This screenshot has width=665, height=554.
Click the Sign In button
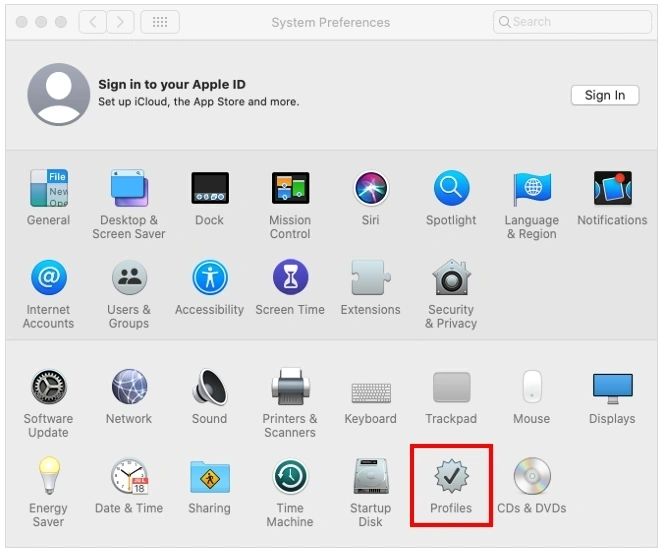click(x=605, y=95)
